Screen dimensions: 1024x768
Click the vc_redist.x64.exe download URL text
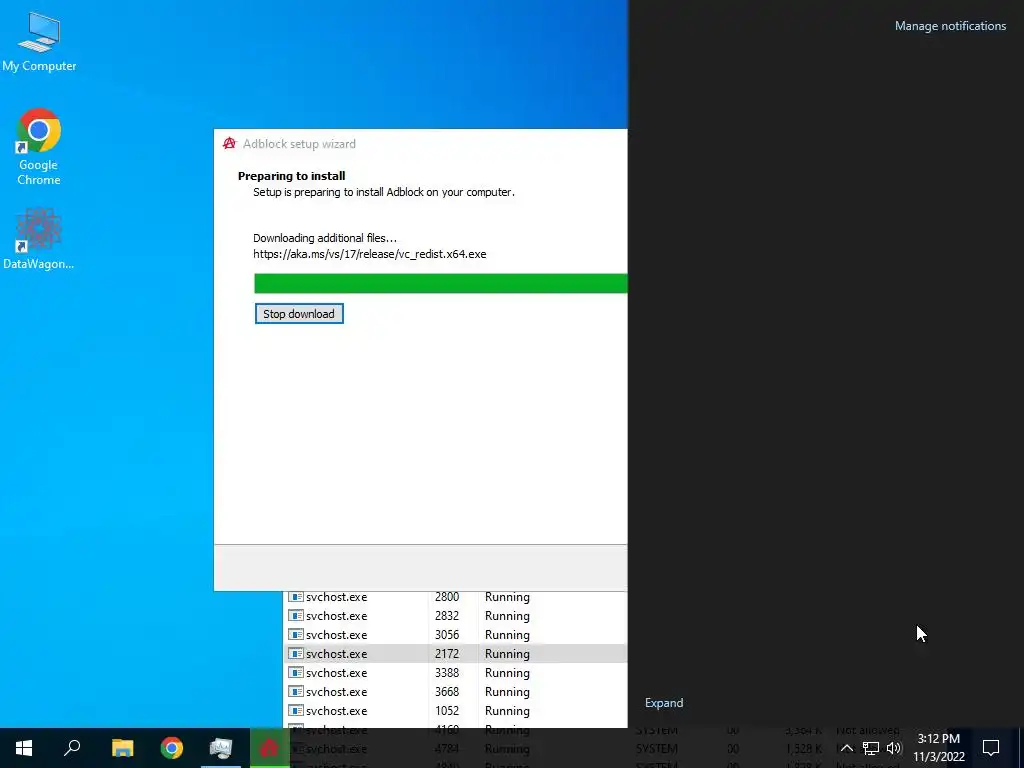point(370,254)
